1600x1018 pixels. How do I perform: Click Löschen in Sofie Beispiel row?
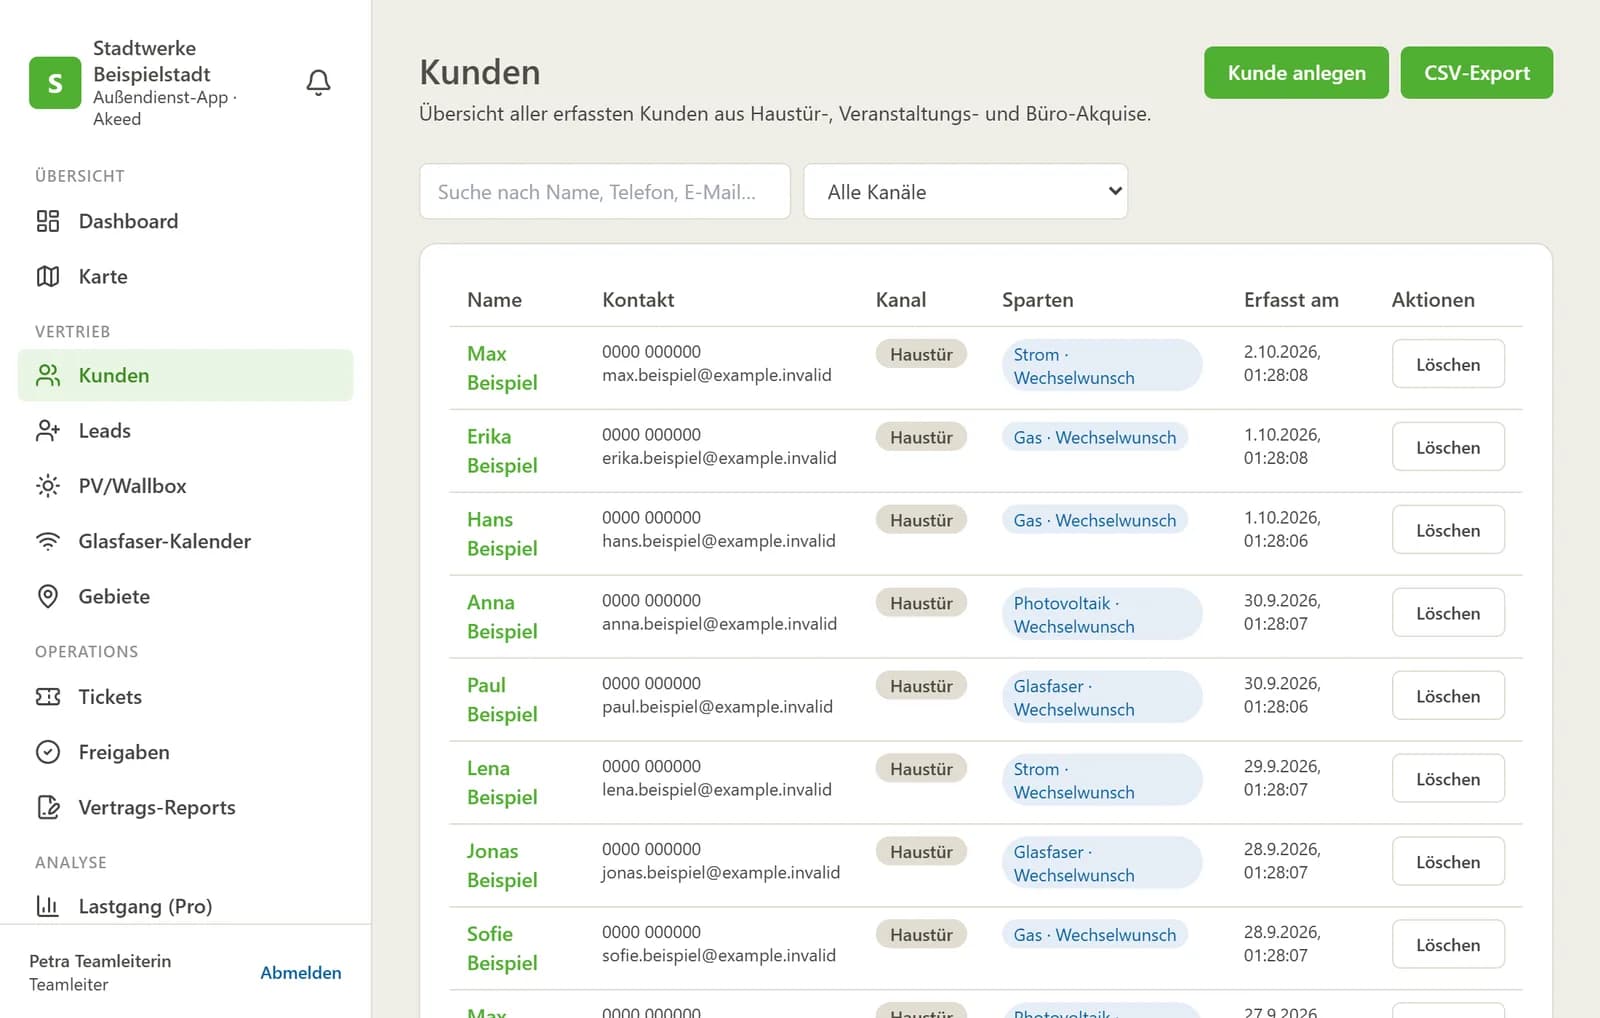1448,945
